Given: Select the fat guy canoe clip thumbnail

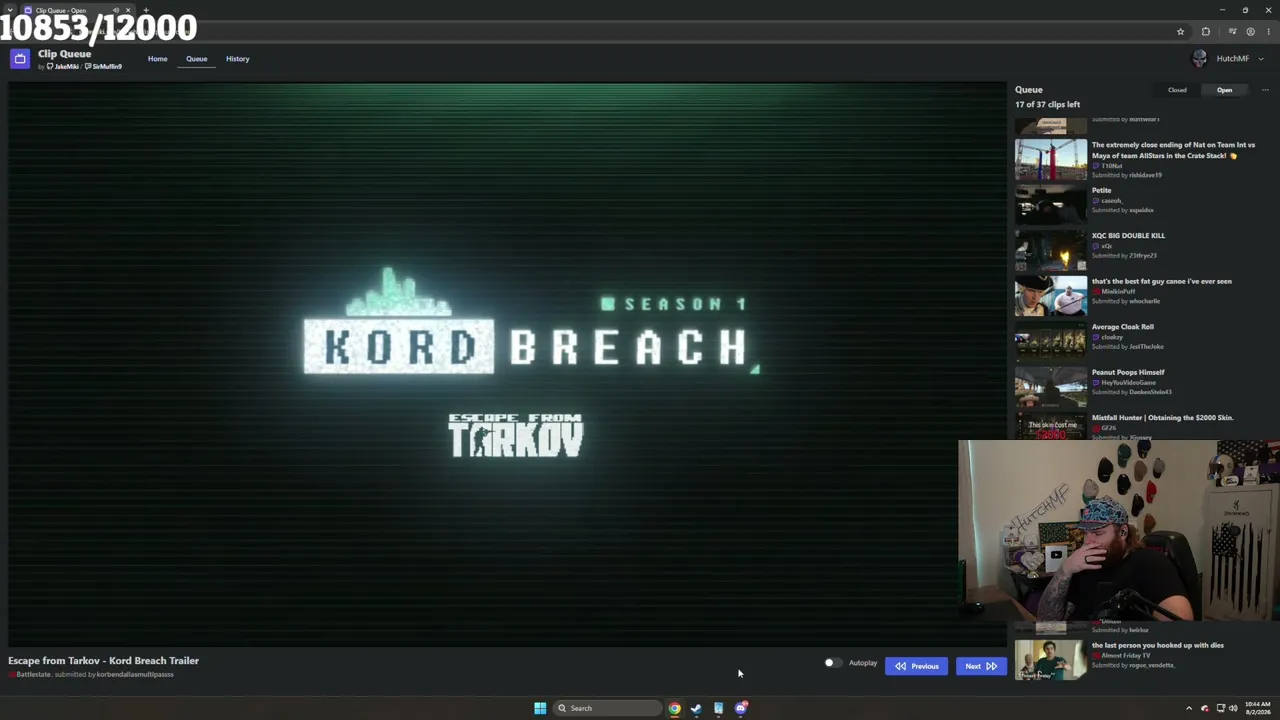Looking at the screenshot, I should click(1051, 297).
